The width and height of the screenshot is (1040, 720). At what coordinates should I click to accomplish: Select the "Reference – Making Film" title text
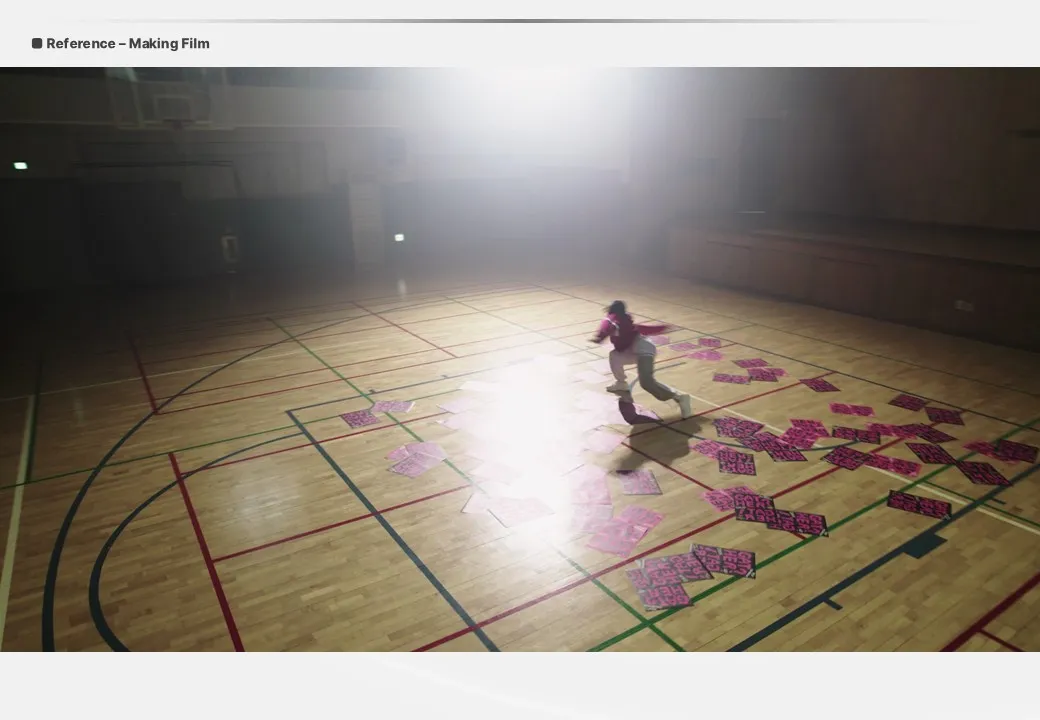coord(128,44)
